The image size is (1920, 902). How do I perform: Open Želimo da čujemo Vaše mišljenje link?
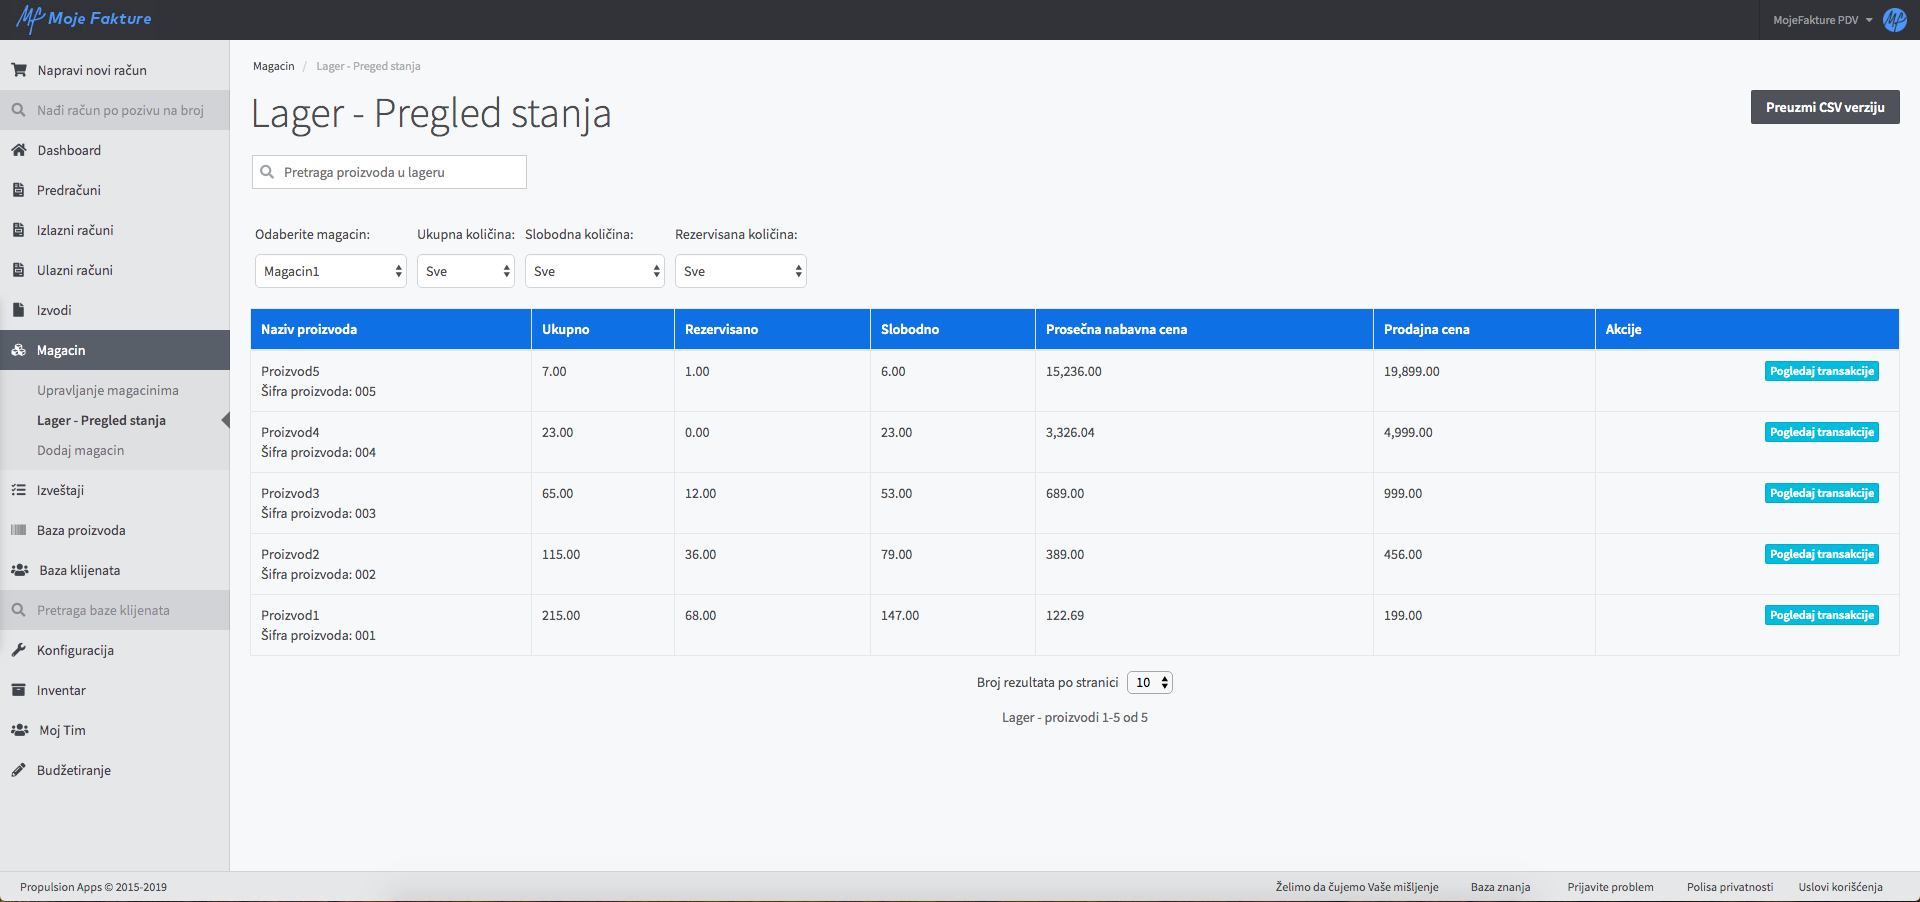pos(1357,887)
